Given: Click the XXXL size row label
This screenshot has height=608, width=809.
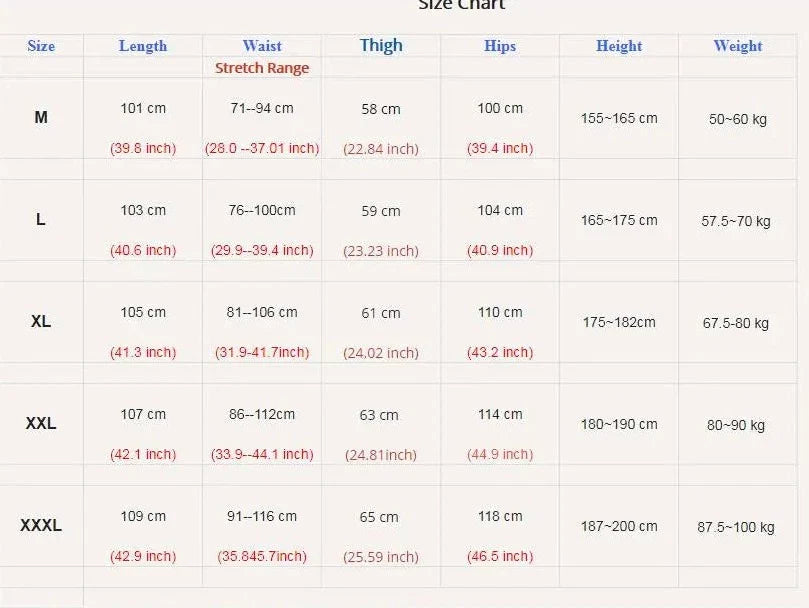Looking at the screenshot, I should point(41,525).
